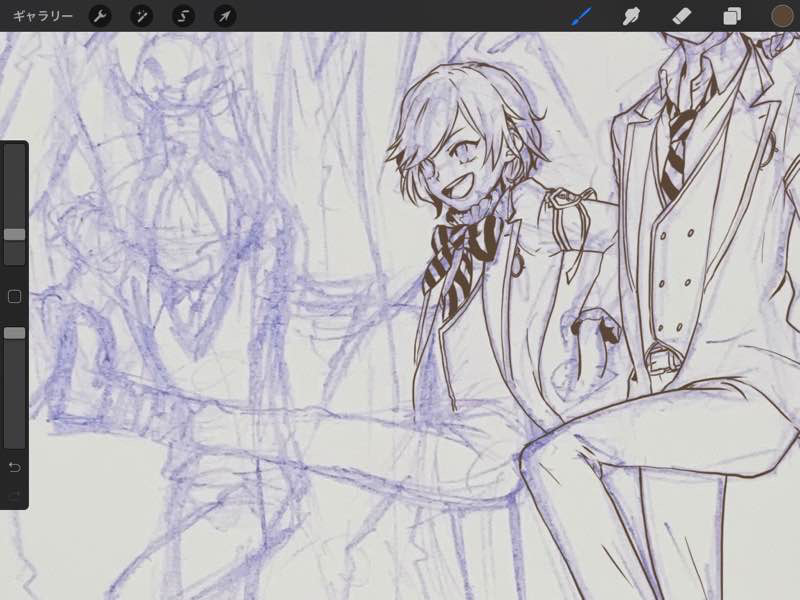Image resolution: width=800 pixels, height=600 pixels.
Task: Select the Smudge finger tool
Action: (631, 16)
